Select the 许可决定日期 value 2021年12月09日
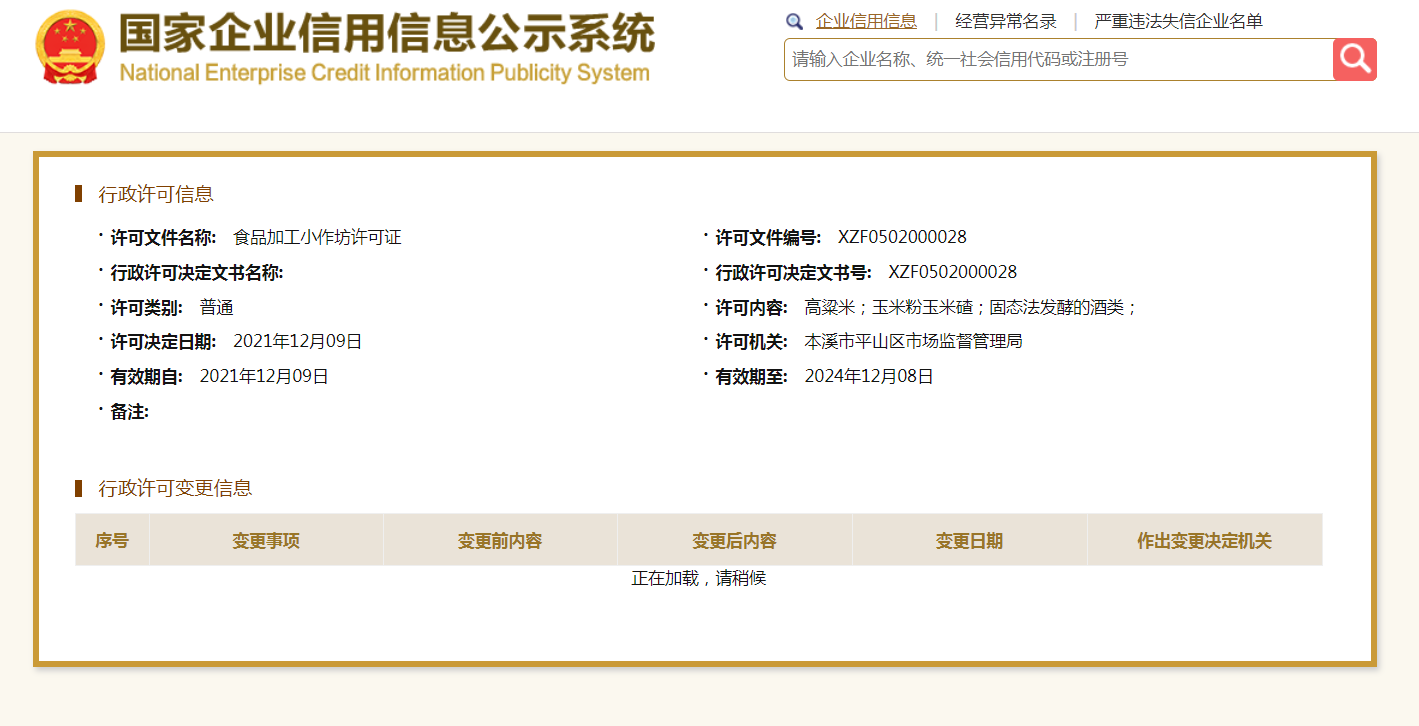1419x726 pixels. [x=297, y=341]
